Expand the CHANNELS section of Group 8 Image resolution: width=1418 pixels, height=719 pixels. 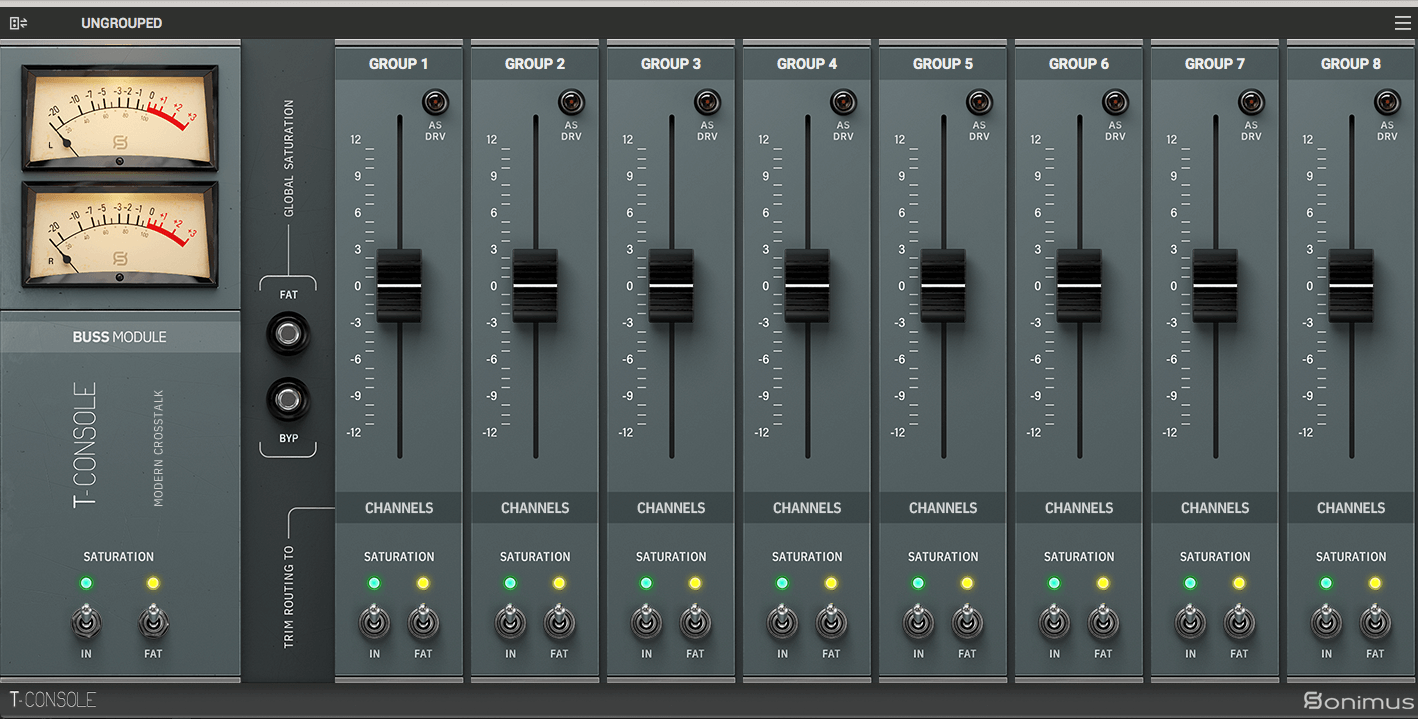pyautogui.click(x=1350, y=507)
